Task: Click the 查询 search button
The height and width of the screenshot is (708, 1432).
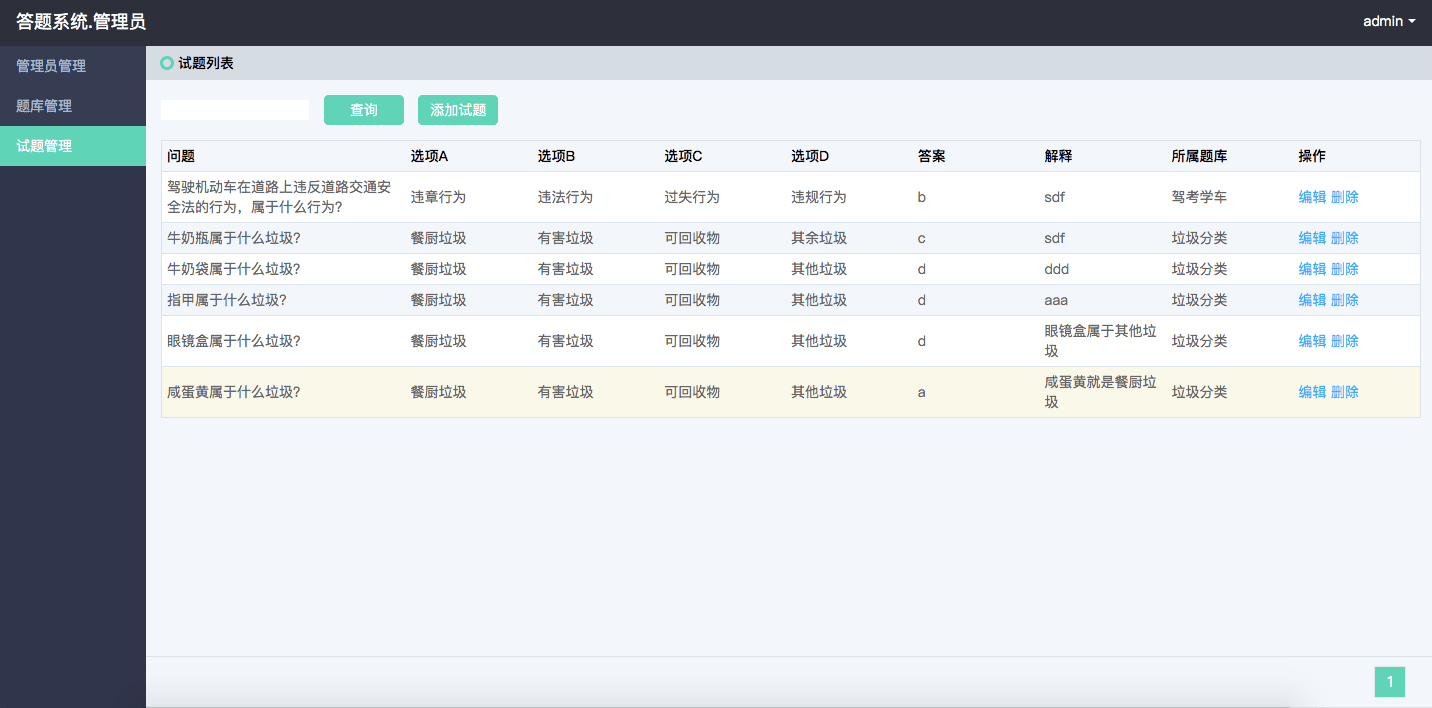Action: pyautogui.click(x=363, y=110)
